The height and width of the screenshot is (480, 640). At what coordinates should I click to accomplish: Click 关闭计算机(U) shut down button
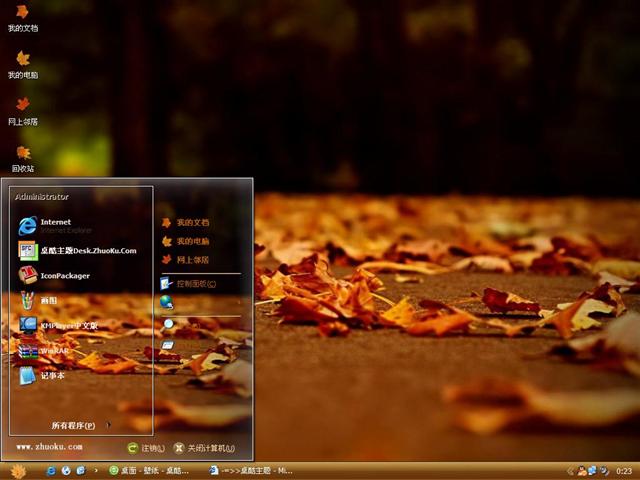click(204, 448)
